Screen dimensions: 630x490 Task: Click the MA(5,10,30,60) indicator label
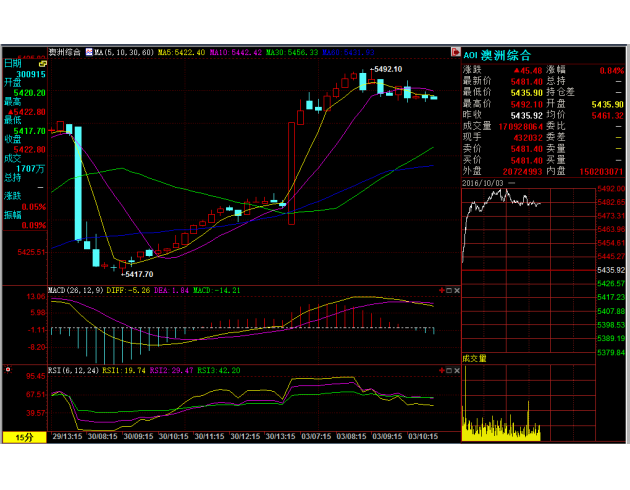click(124, 52)
